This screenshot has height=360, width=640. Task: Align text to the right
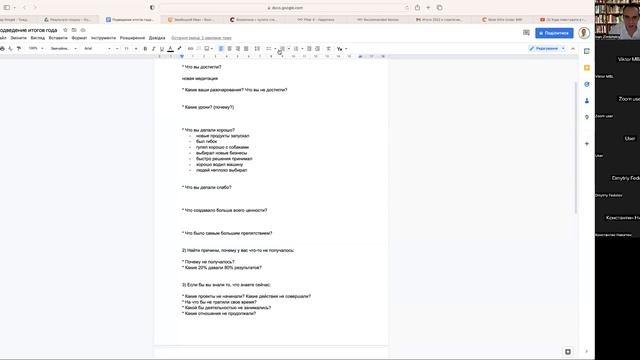[x=238, y=49]
